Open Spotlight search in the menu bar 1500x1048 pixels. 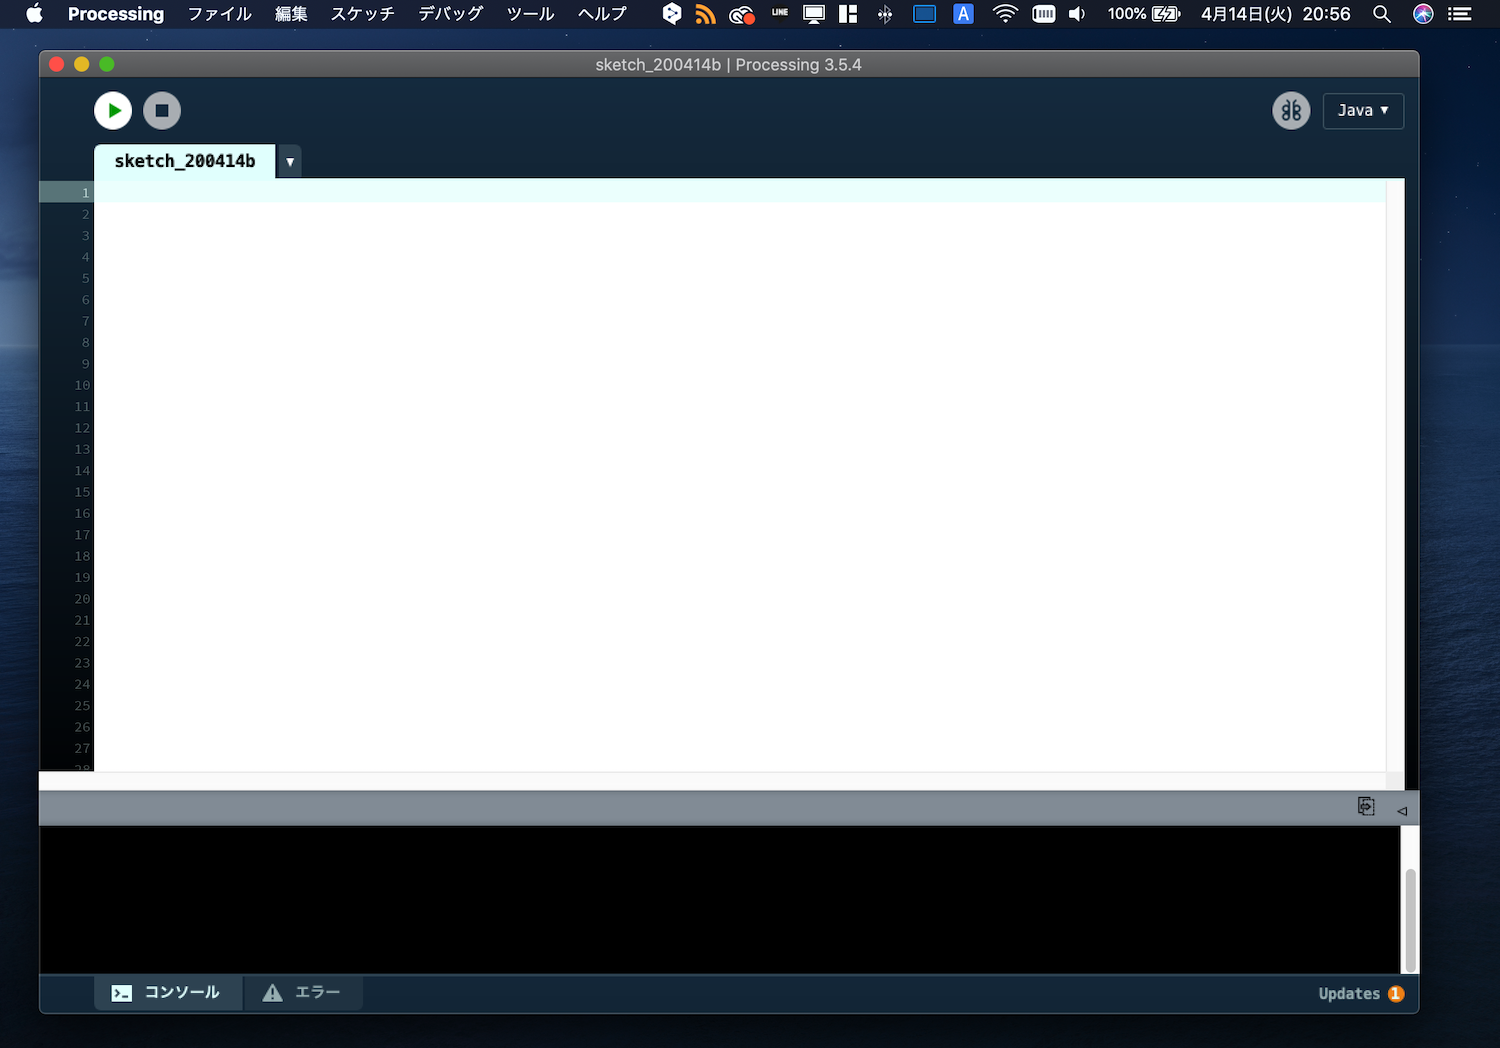(x=1382, y=14)
